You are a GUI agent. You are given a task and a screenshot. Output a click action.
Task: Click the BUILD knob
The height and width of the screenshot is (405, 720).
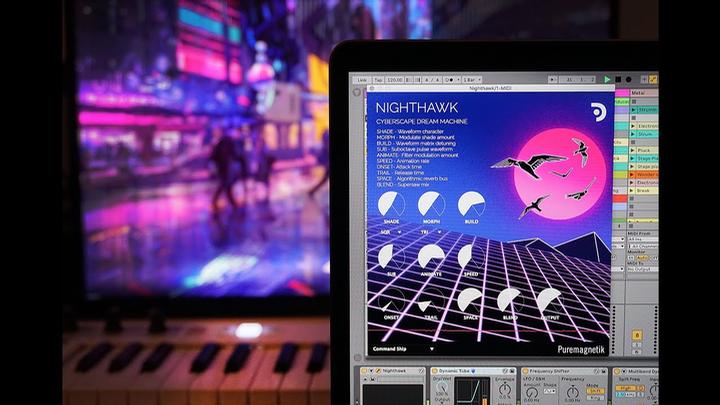471,204
